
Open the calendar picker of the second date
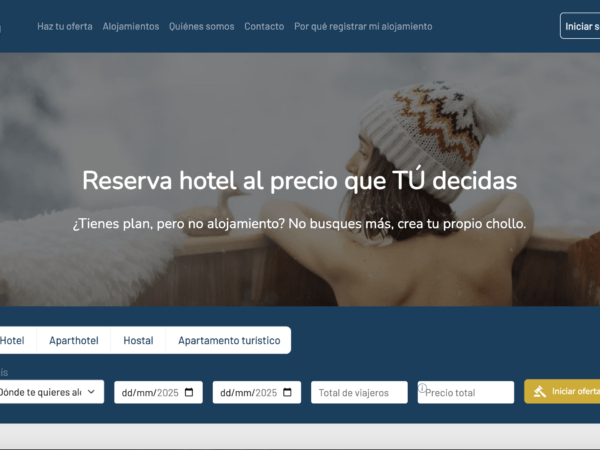[x=287, y=392]
